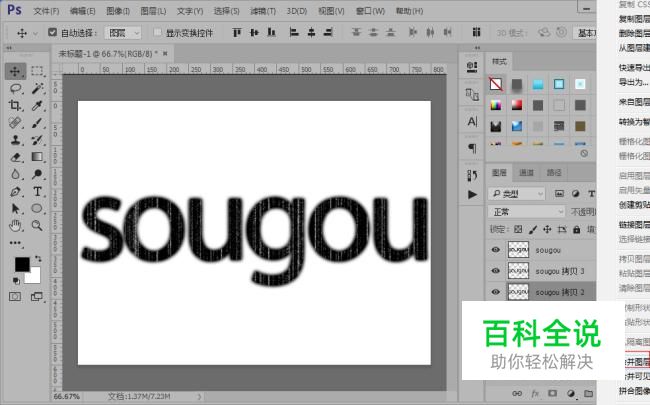650x405 pixels.
Task: Click the align horizontal centers icon
Action: click(x=311, y=32)
